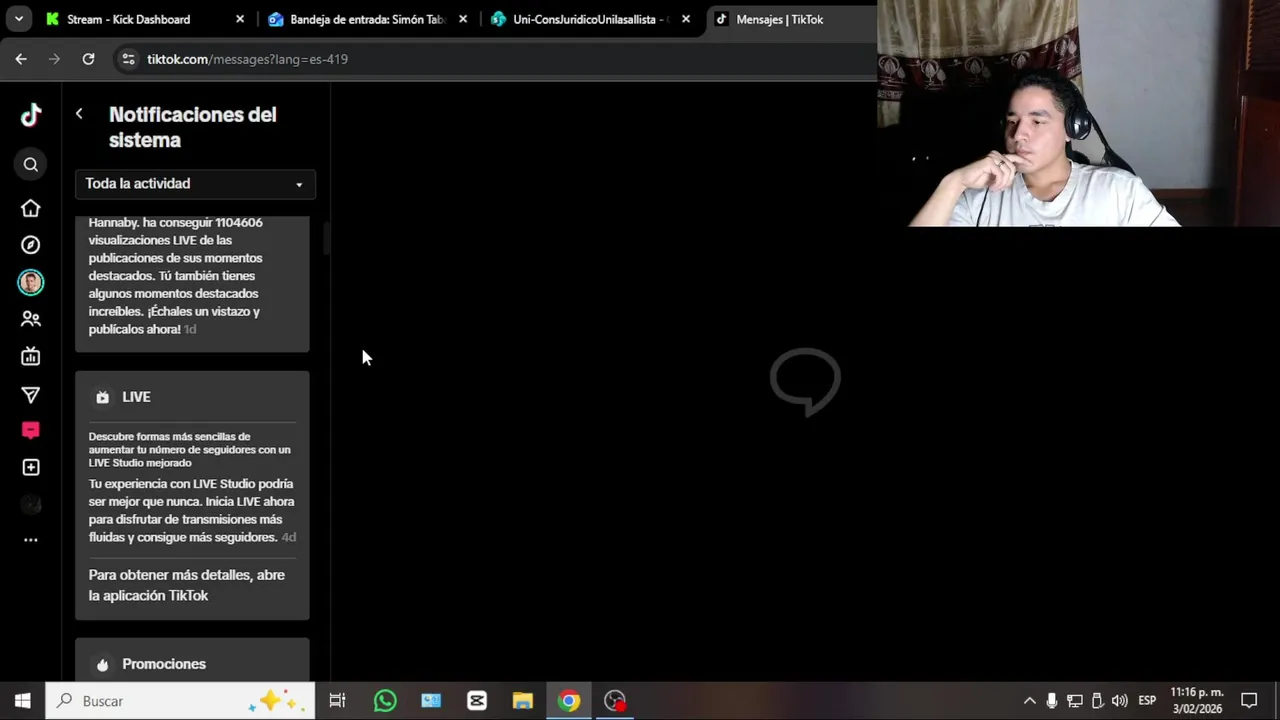Expand the Toda la actividad dropdown
The height and width of the screenshot is (720, 1280).
(x=195, y=184)
